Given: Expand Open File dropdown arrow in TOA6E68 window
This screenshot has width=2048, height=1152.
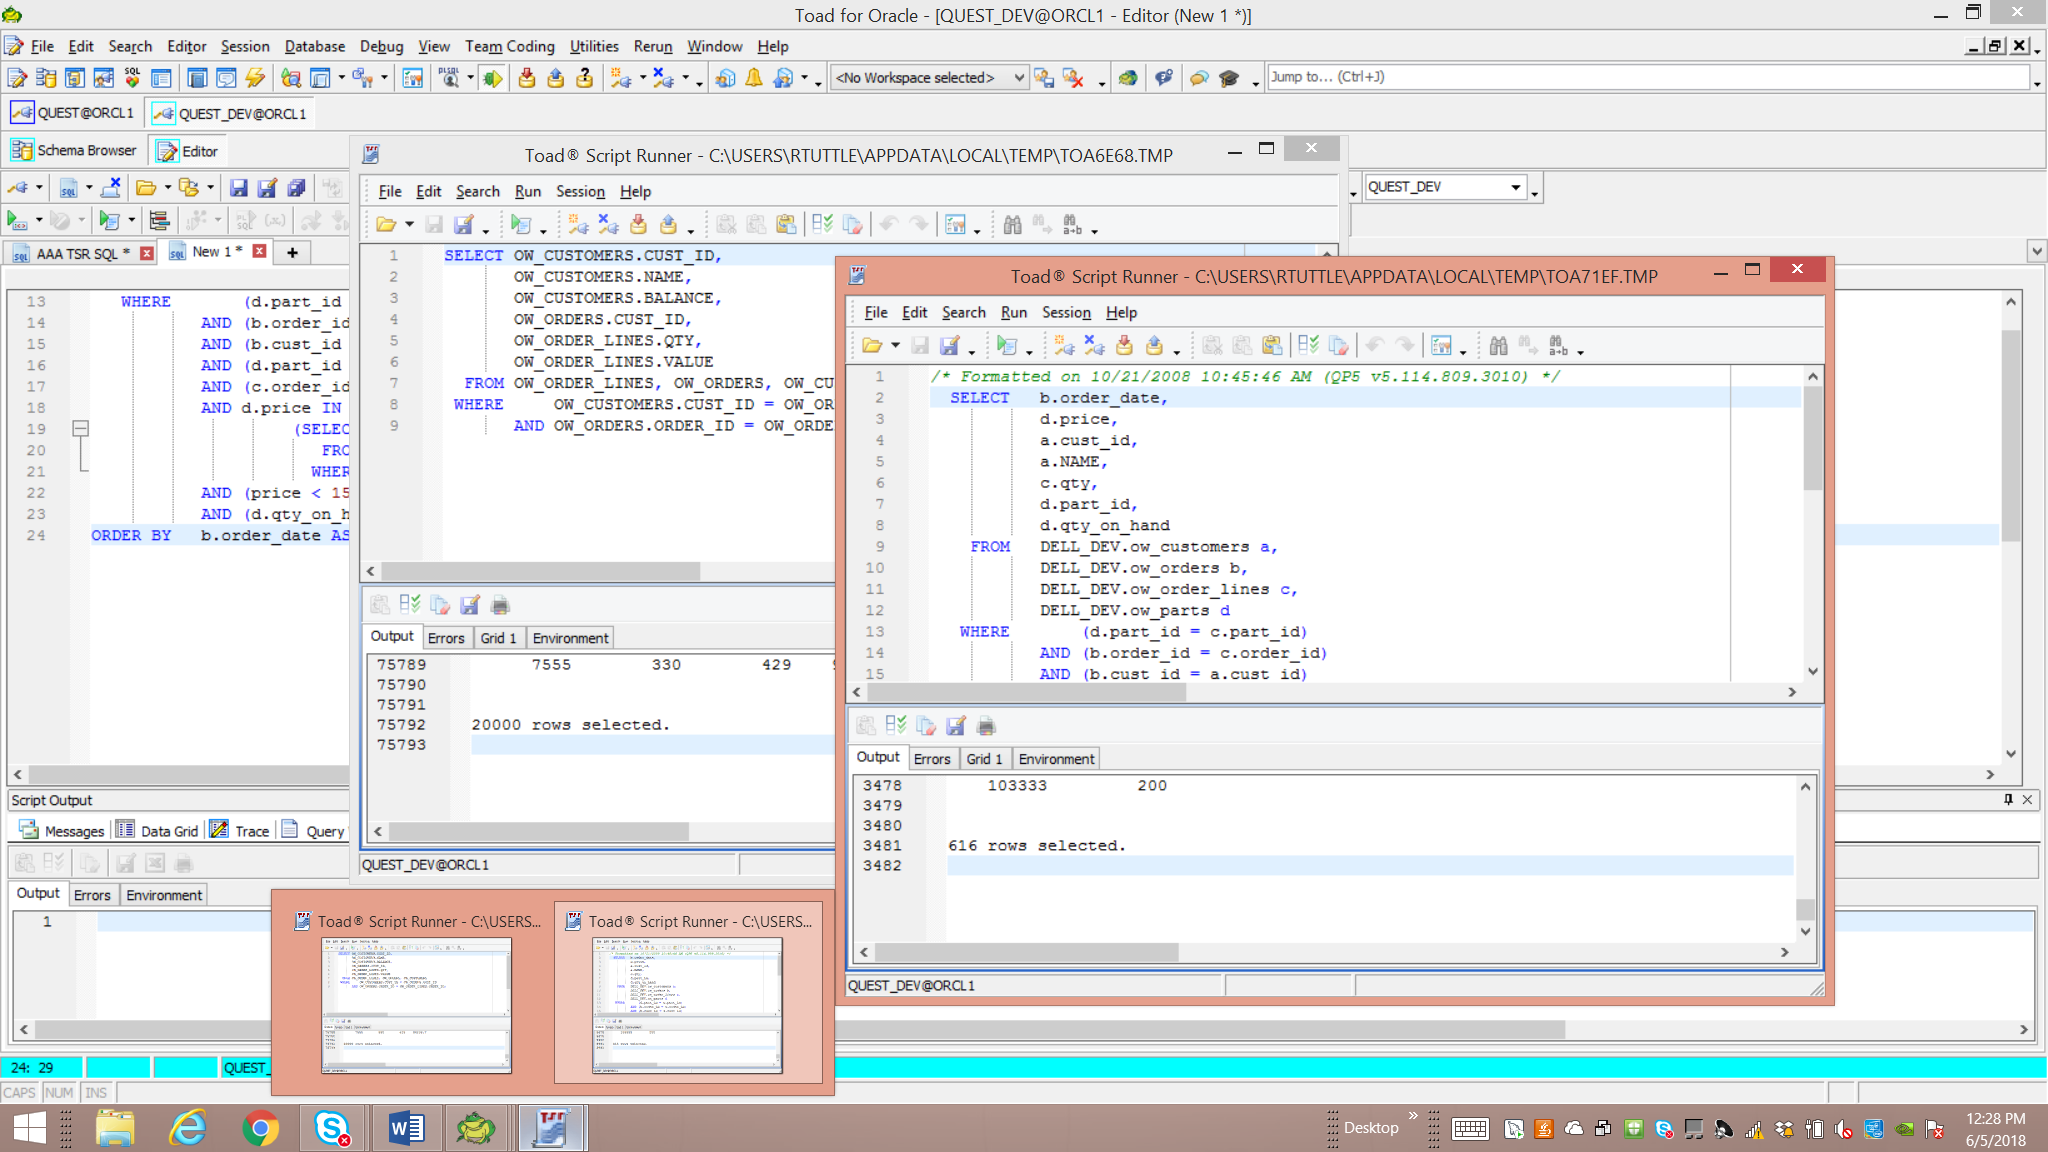Looking at the screenshot, I should pyautogui.click(x=409, y=225).
